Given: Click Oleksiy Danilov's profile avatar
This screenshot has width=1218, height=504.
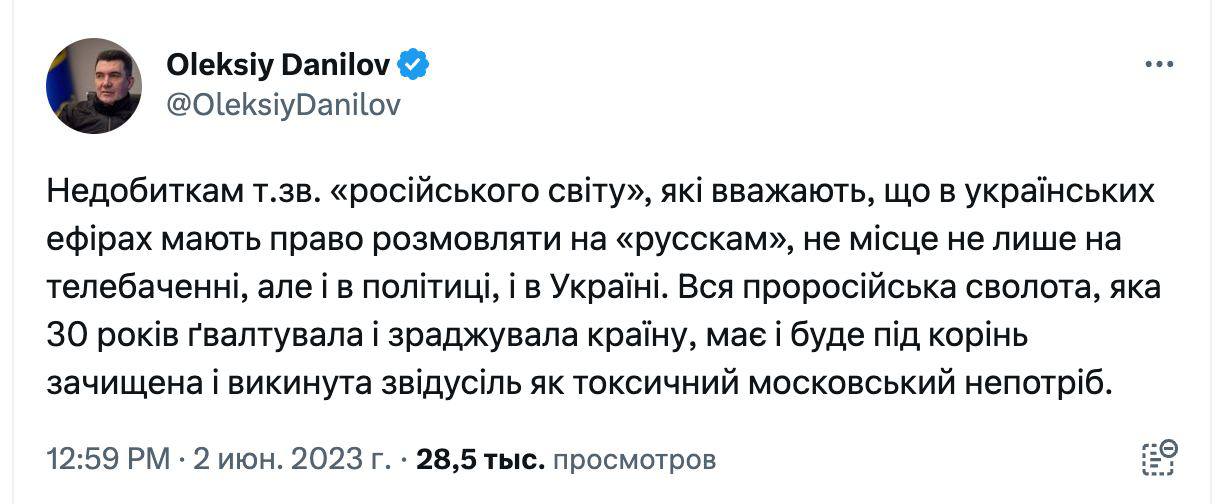Looking at the screenshot, I should click(93, 86).
